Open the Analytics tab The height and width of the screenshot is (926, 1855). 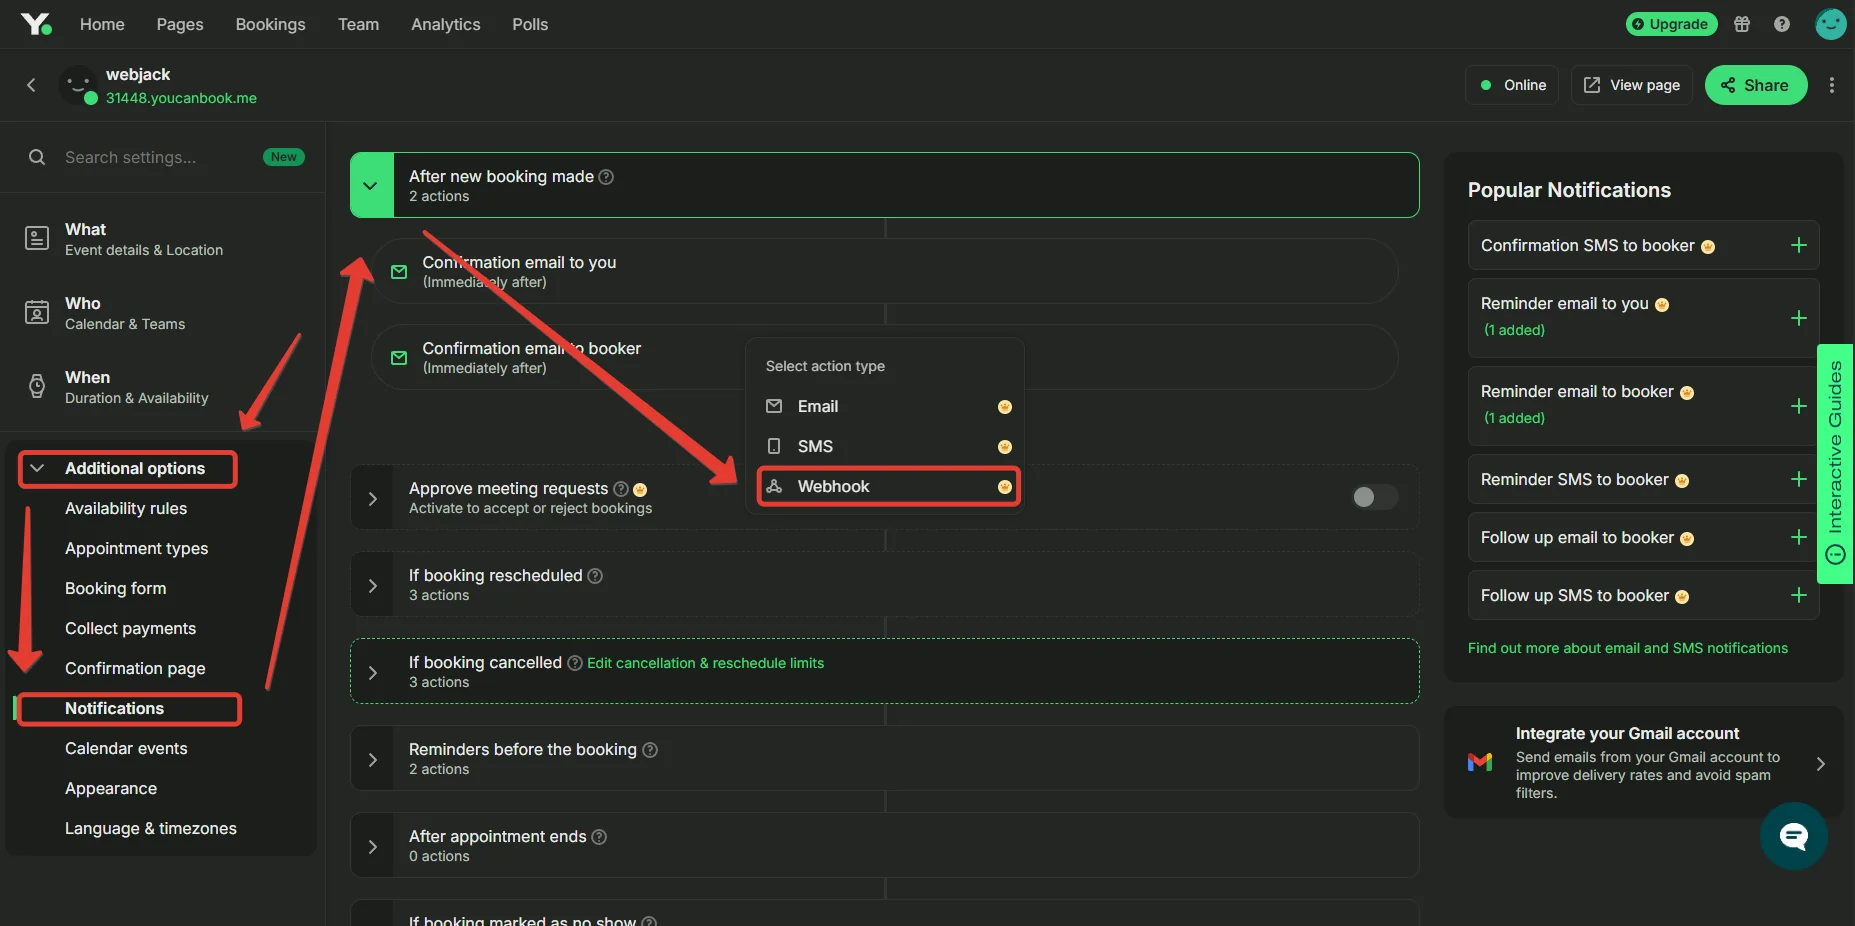click(x=445, y=24)
